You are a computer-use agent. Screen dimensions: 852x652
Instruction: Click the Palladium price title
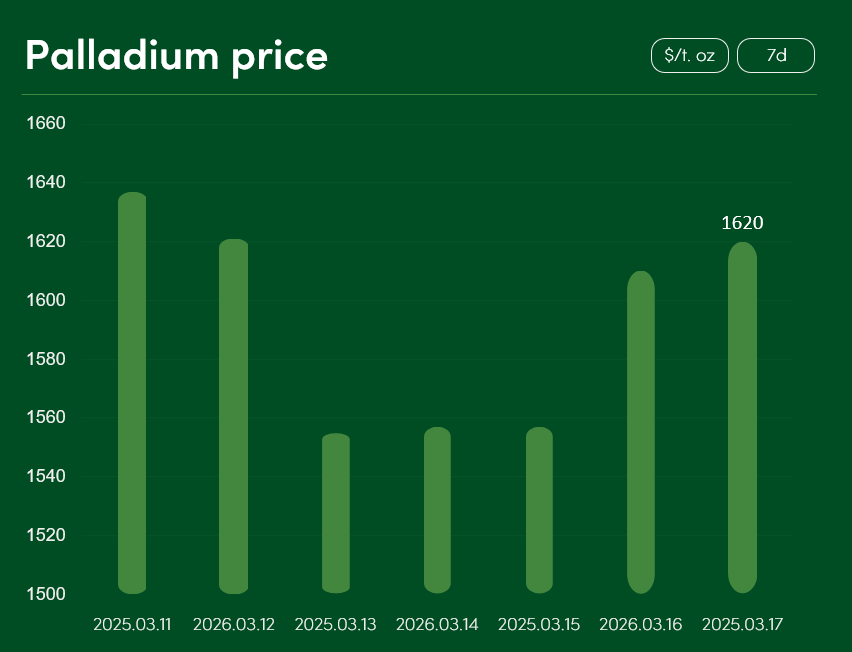coord(176,56)
